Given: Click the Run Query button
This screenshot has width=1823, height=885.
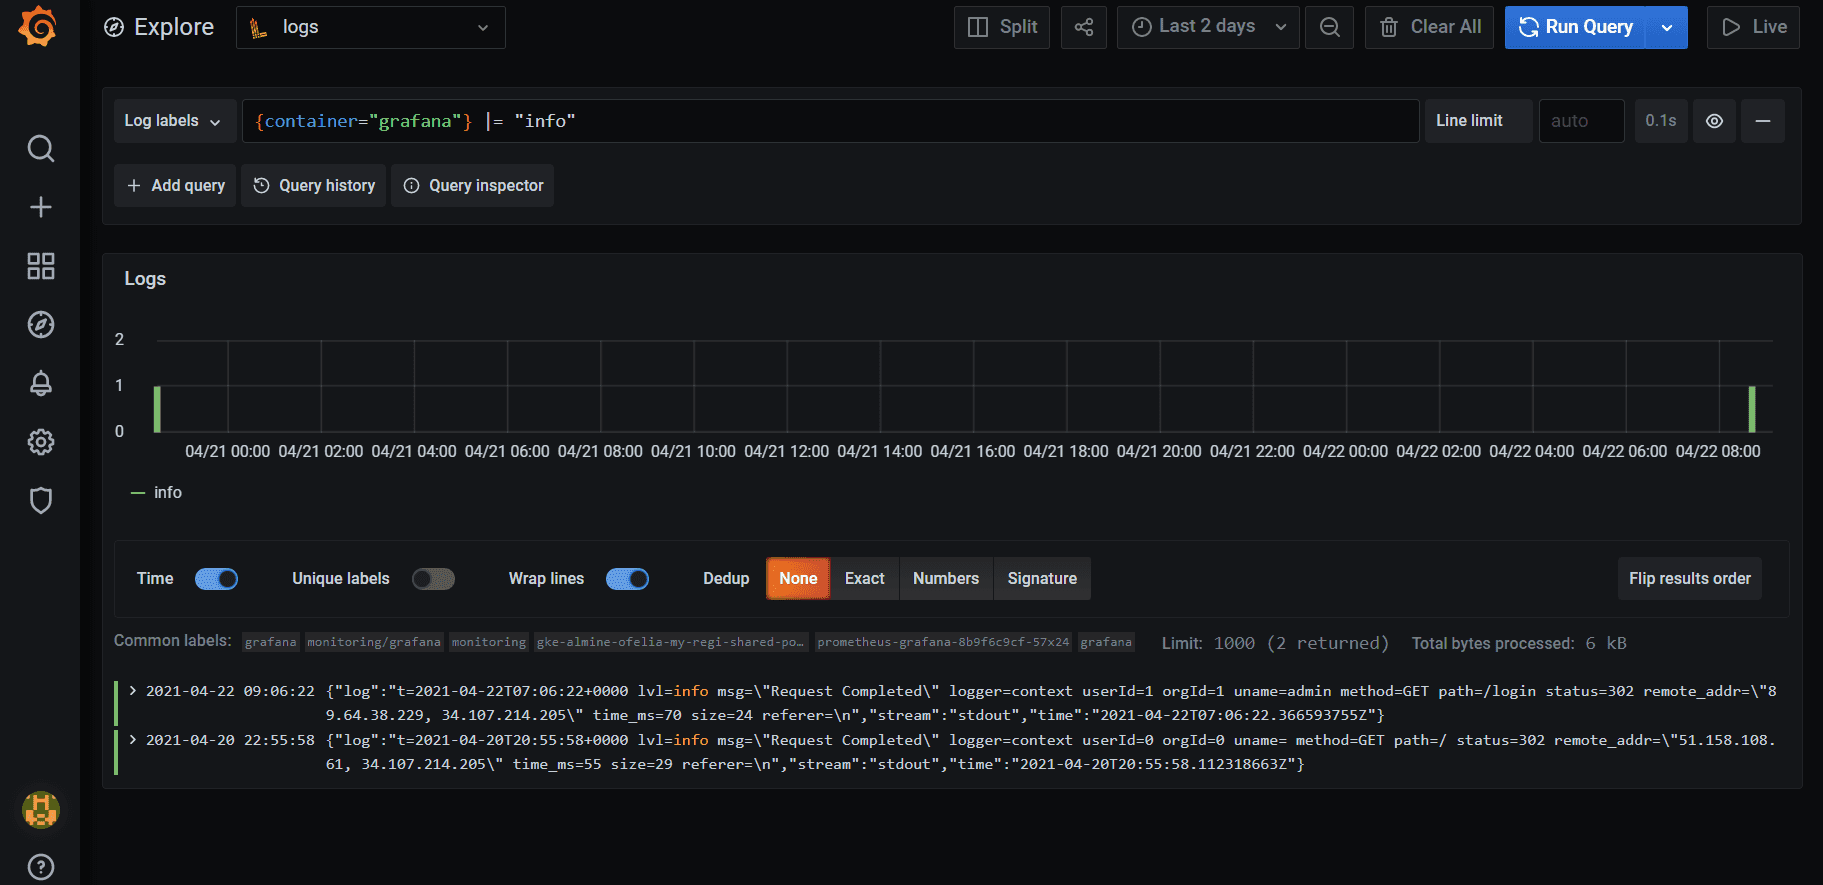Looking at the screenshot, I should point(1575,27).
